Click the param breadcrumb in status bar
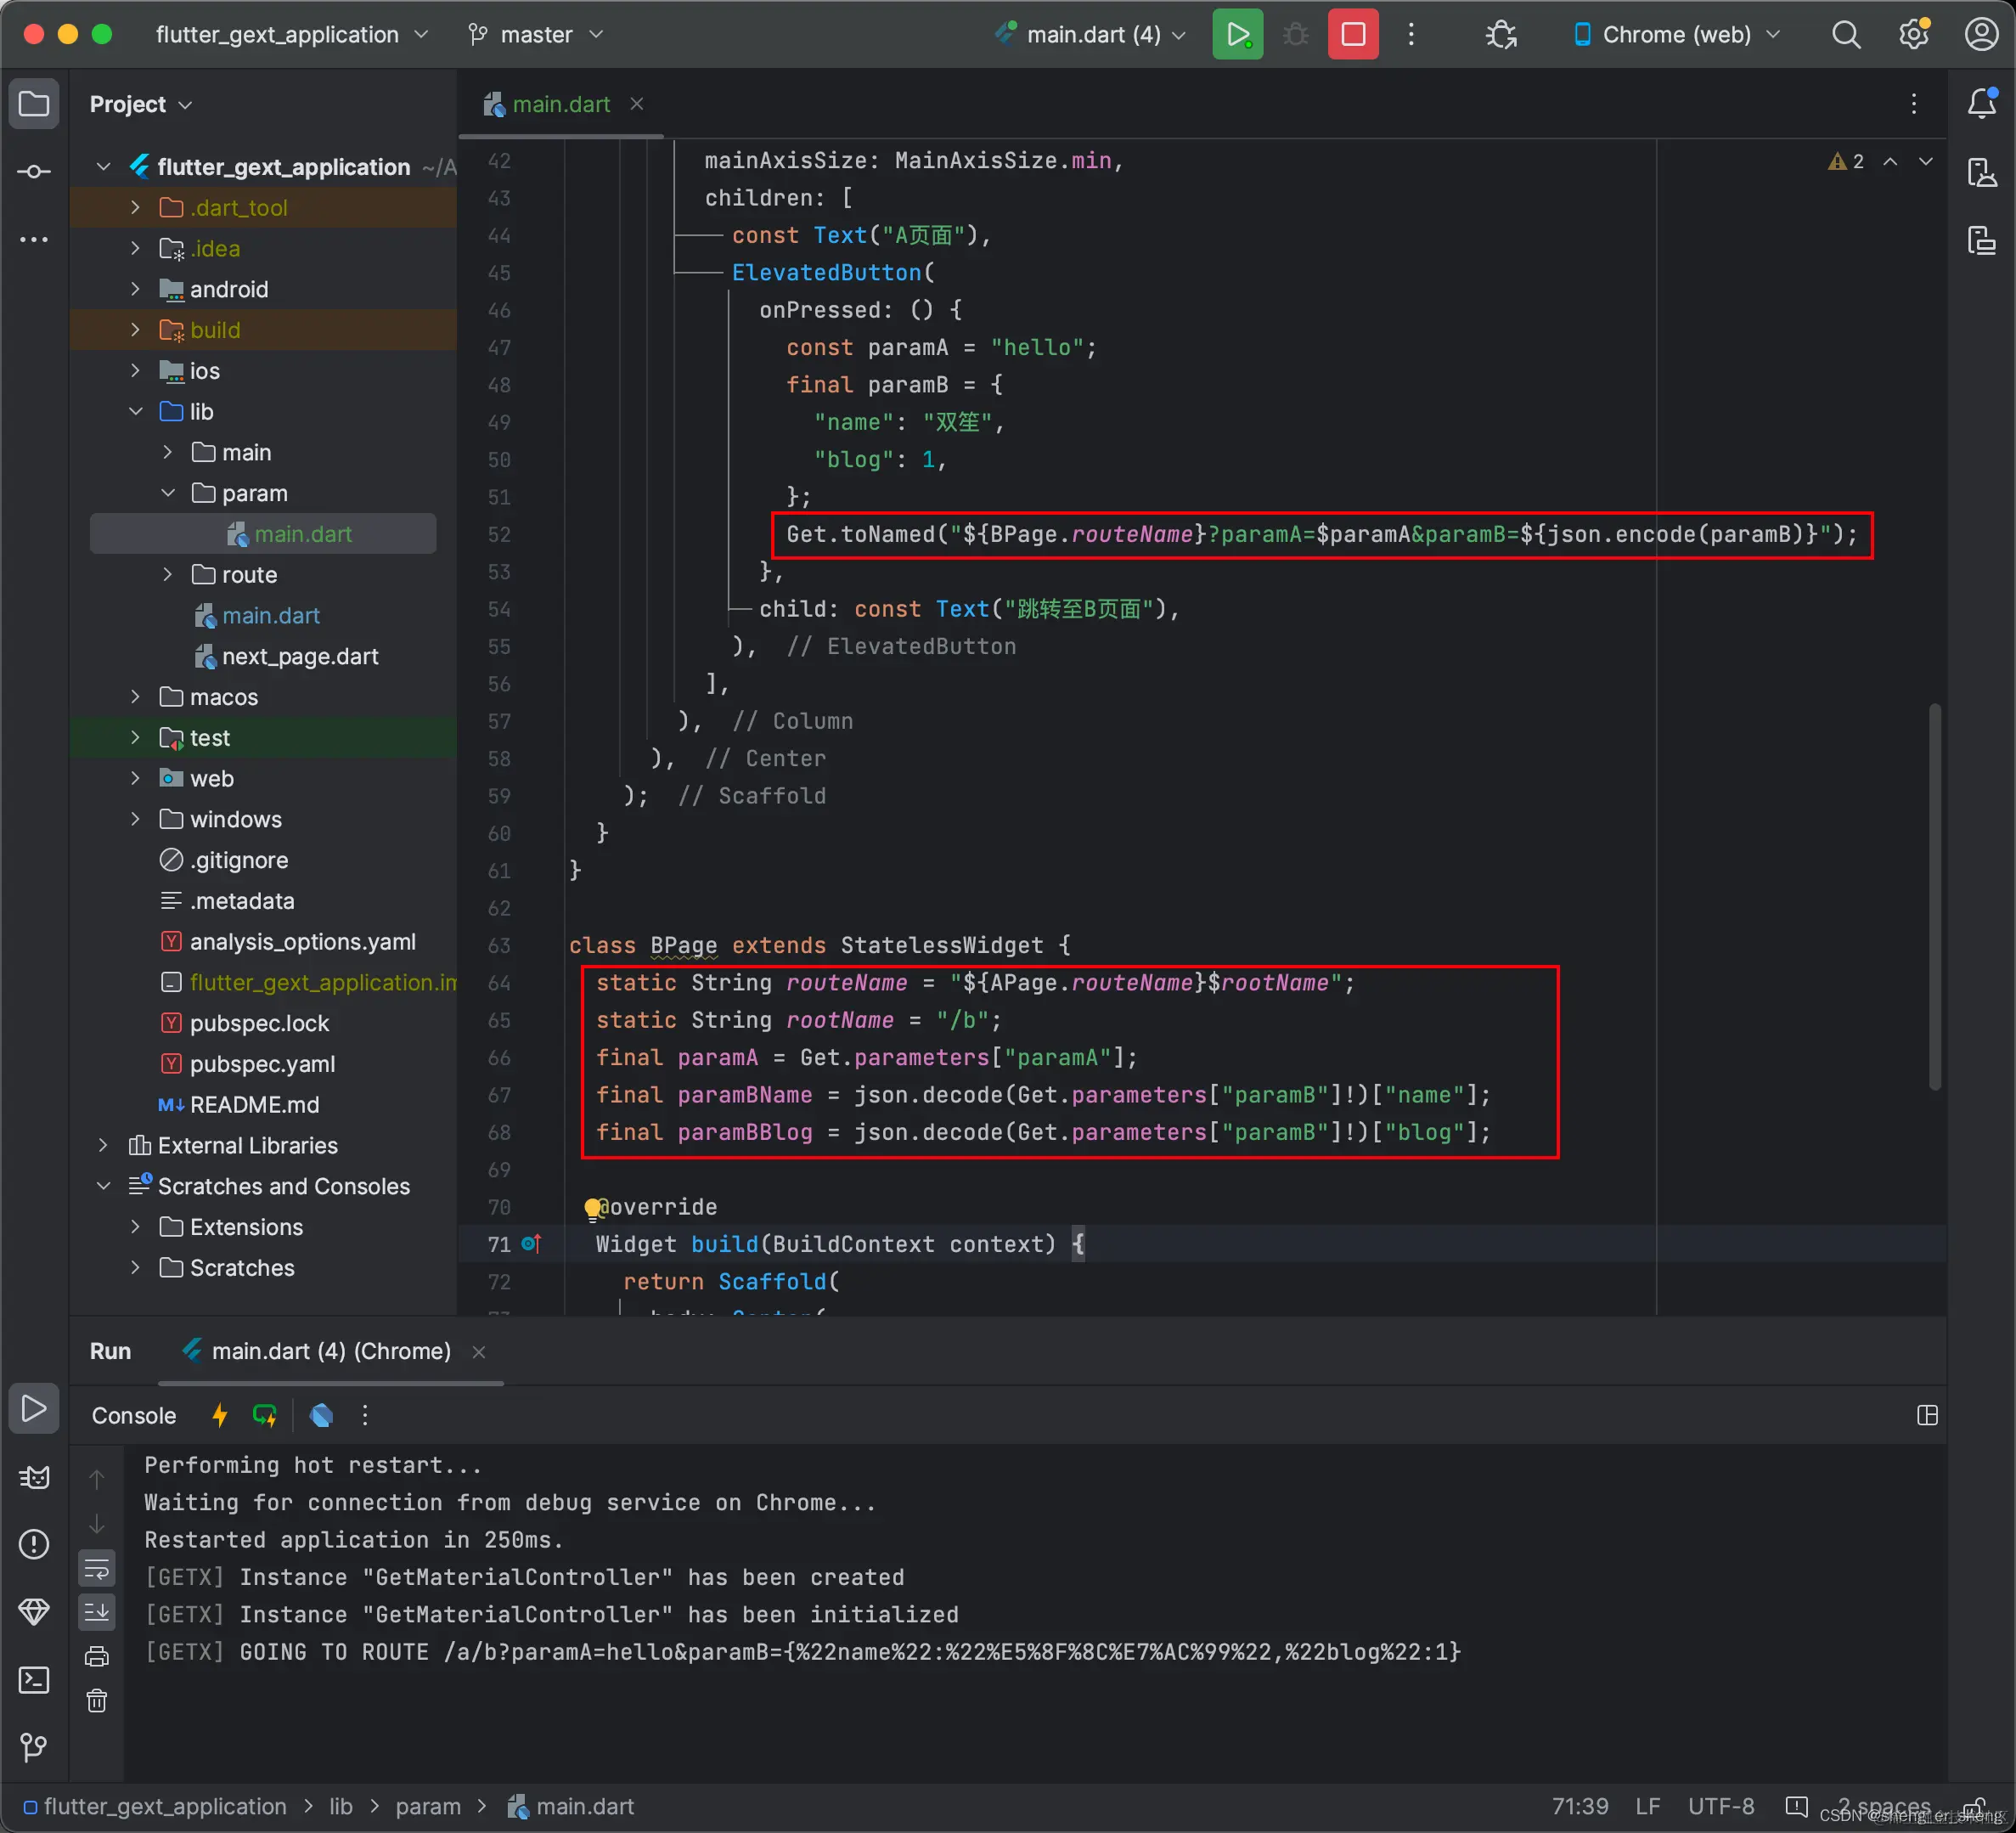 [428, 1806]
